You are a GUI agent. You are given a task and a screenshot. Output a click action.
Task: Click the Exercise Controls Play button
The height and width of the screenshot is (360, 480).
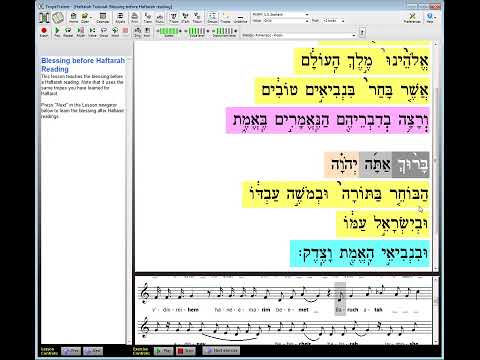tap(163, 351)
